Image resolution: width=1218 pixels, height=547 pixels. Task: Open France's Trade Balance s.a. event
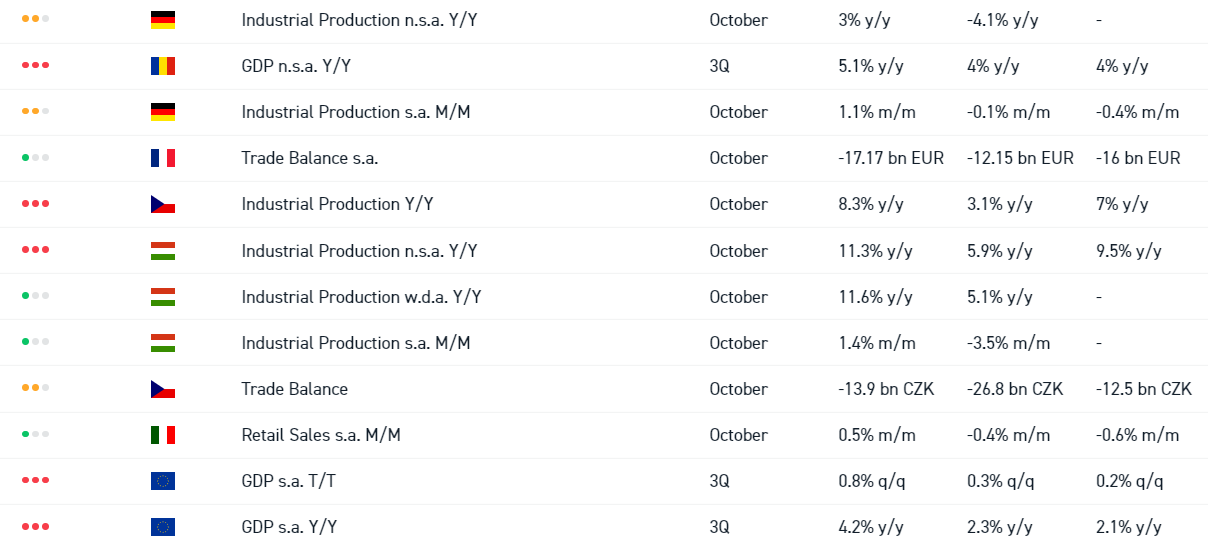(x=309, y=158)
